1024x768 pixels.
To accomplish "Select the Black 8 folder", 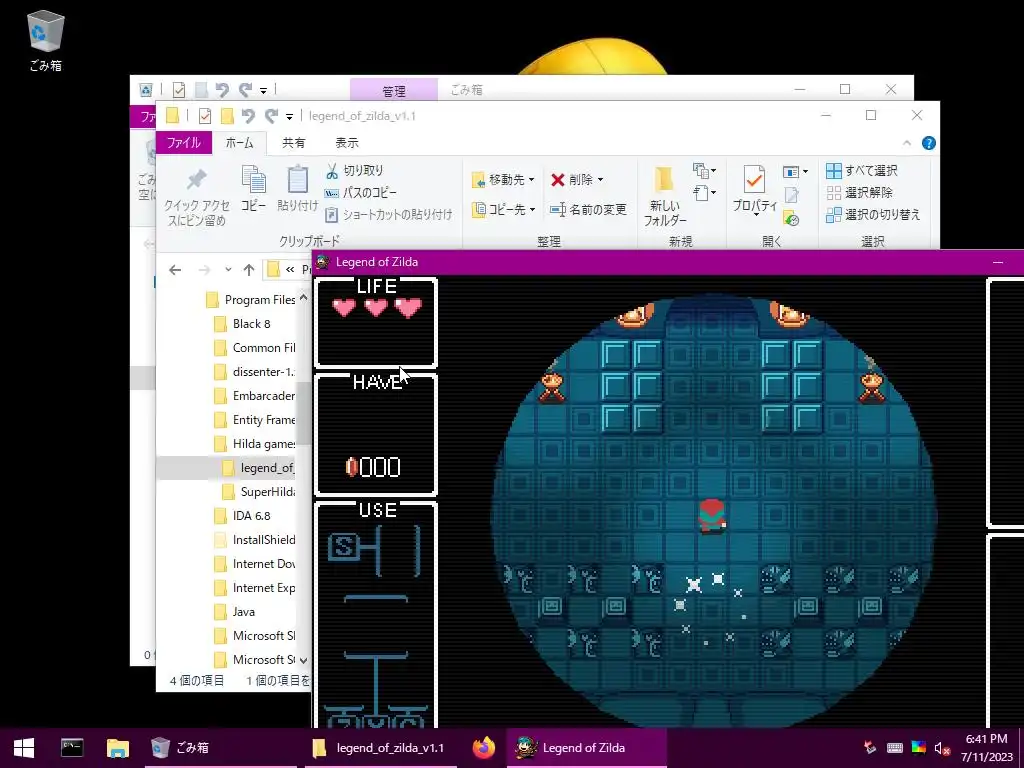I will [x=242, y=324].
